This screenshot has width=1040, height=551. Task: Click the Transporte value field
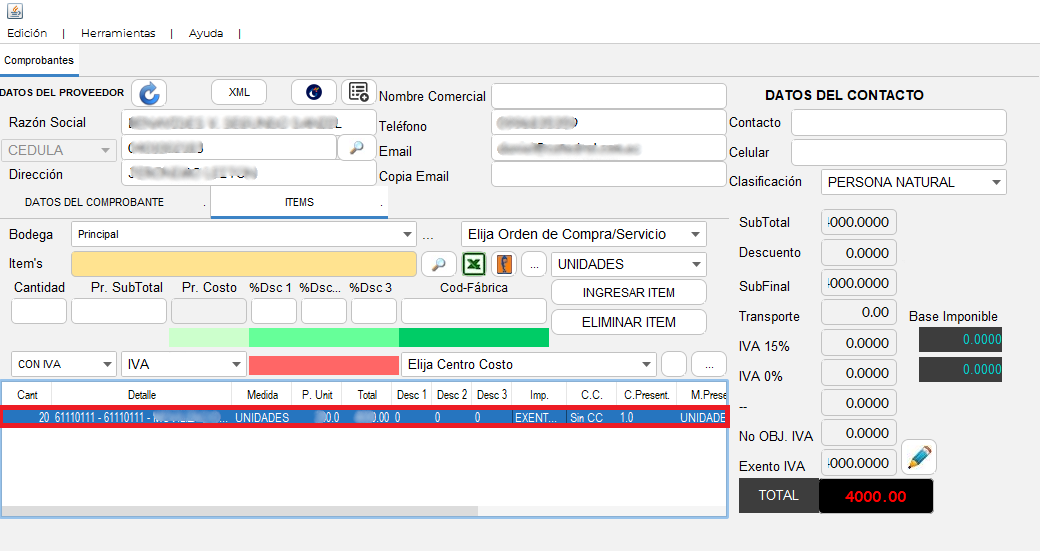pyautogui.click(x=859, y=312)
